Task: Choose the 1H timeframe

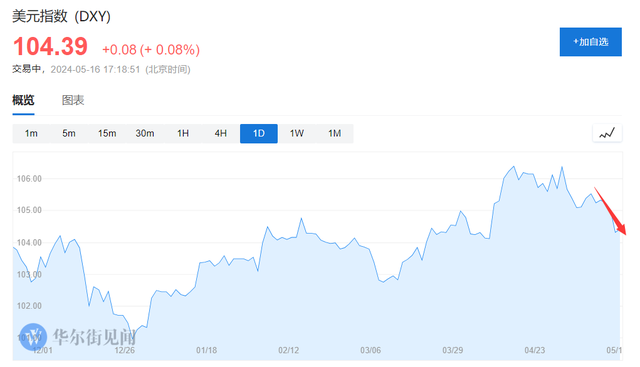Action: [x=183, y=133]
